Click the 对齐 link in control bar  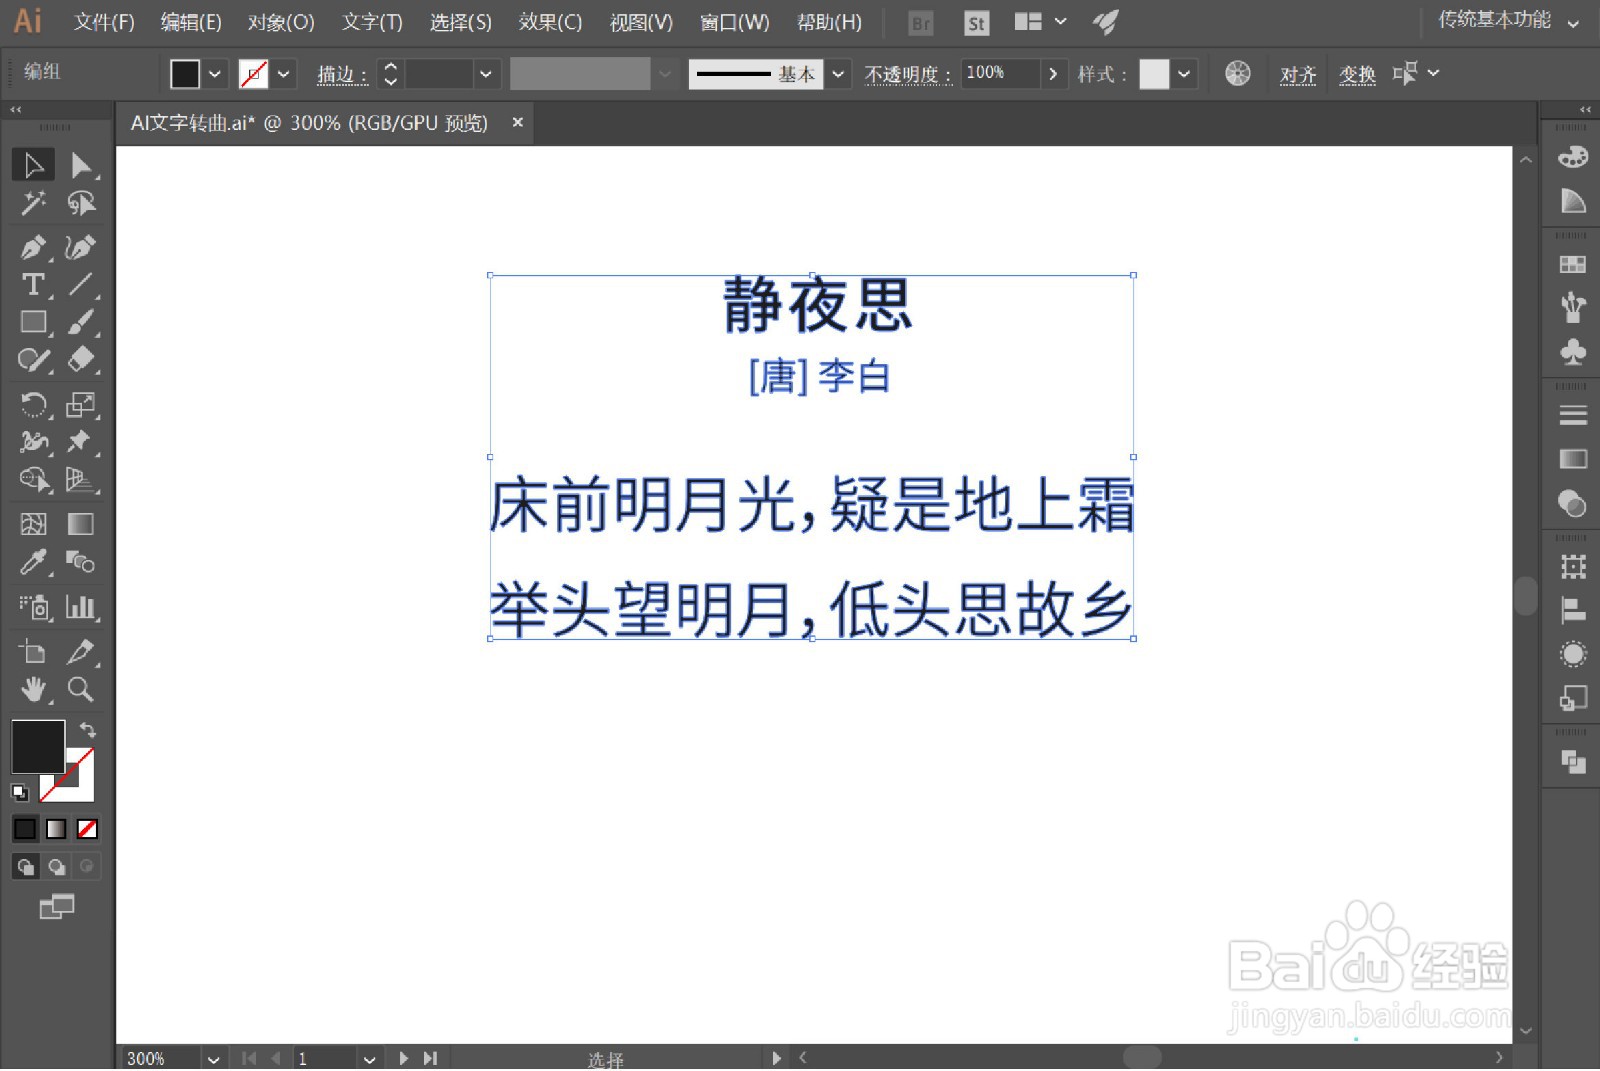[x=1298, y=73]
